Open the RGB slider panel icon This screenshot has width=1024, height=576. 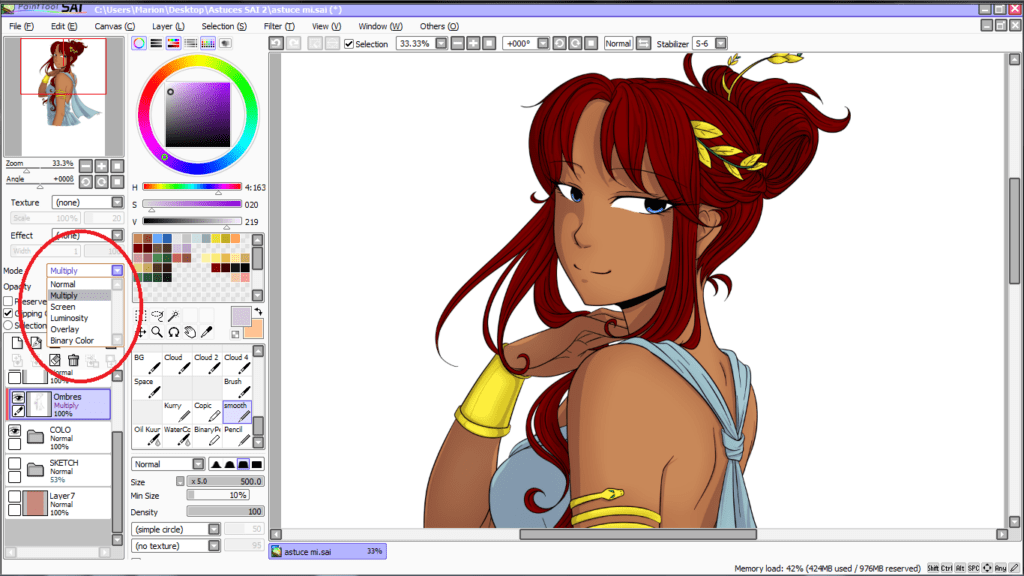click(156, 43)
